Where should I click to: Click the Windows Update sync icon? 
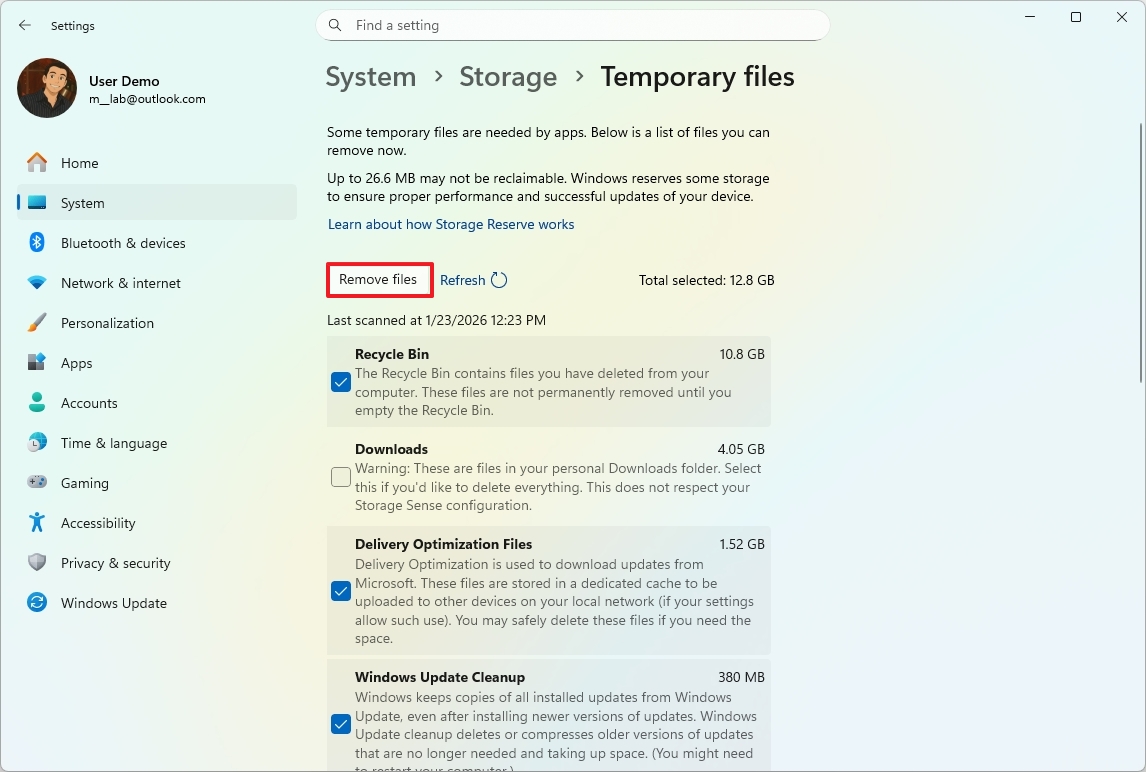(37, 603)
